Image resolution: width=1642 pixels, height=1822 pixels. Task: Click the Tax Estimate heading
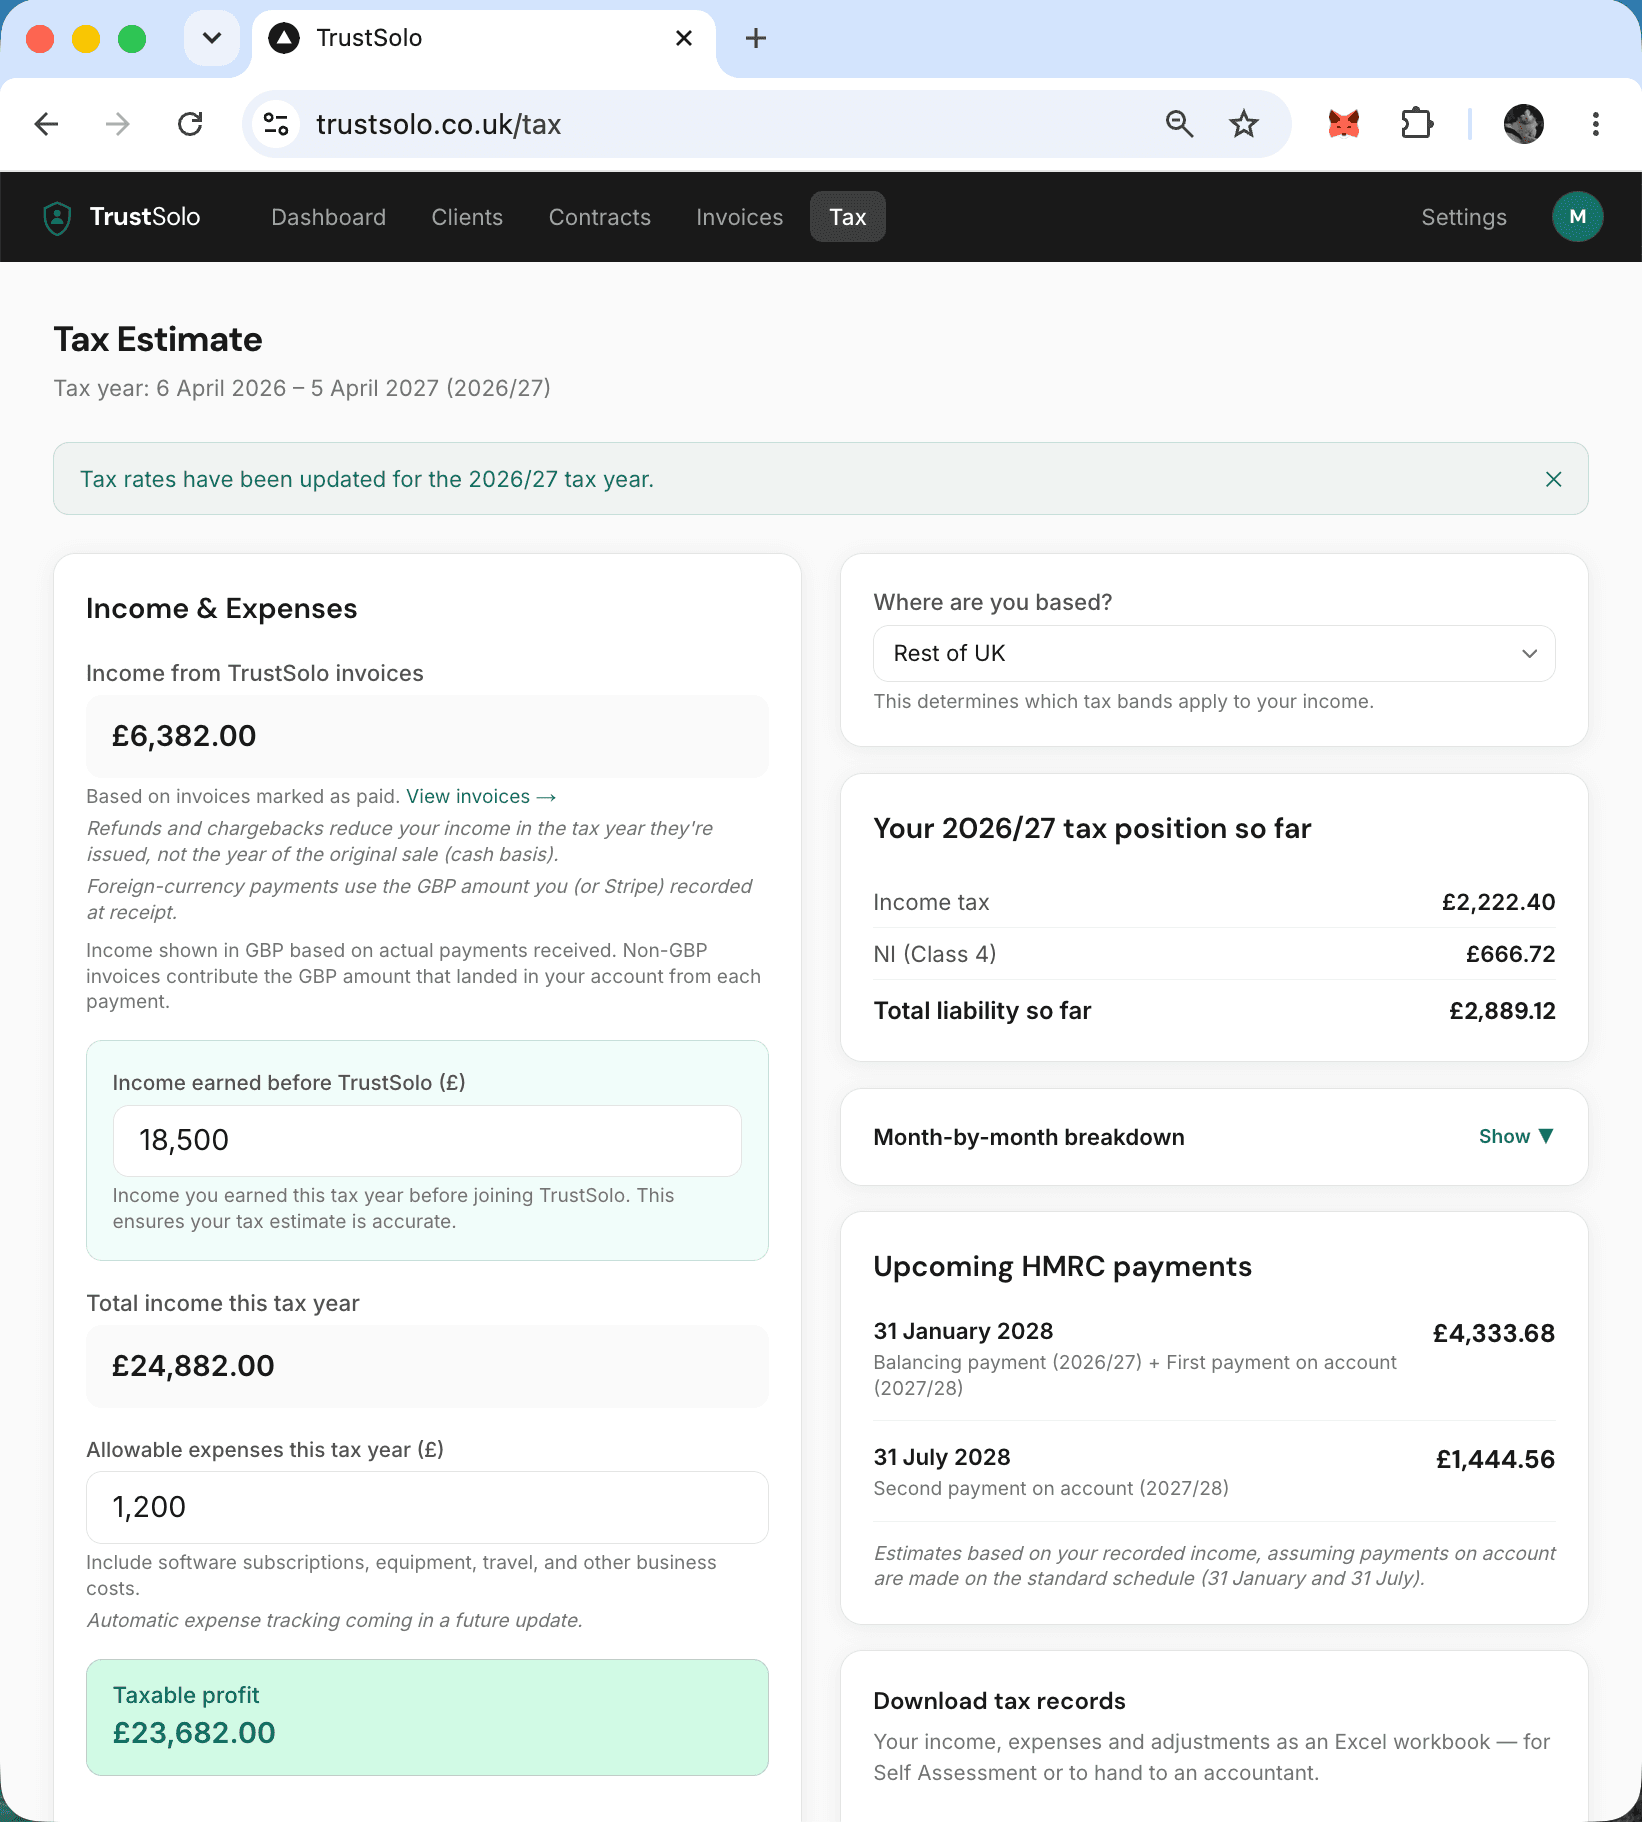pos(158,340)
